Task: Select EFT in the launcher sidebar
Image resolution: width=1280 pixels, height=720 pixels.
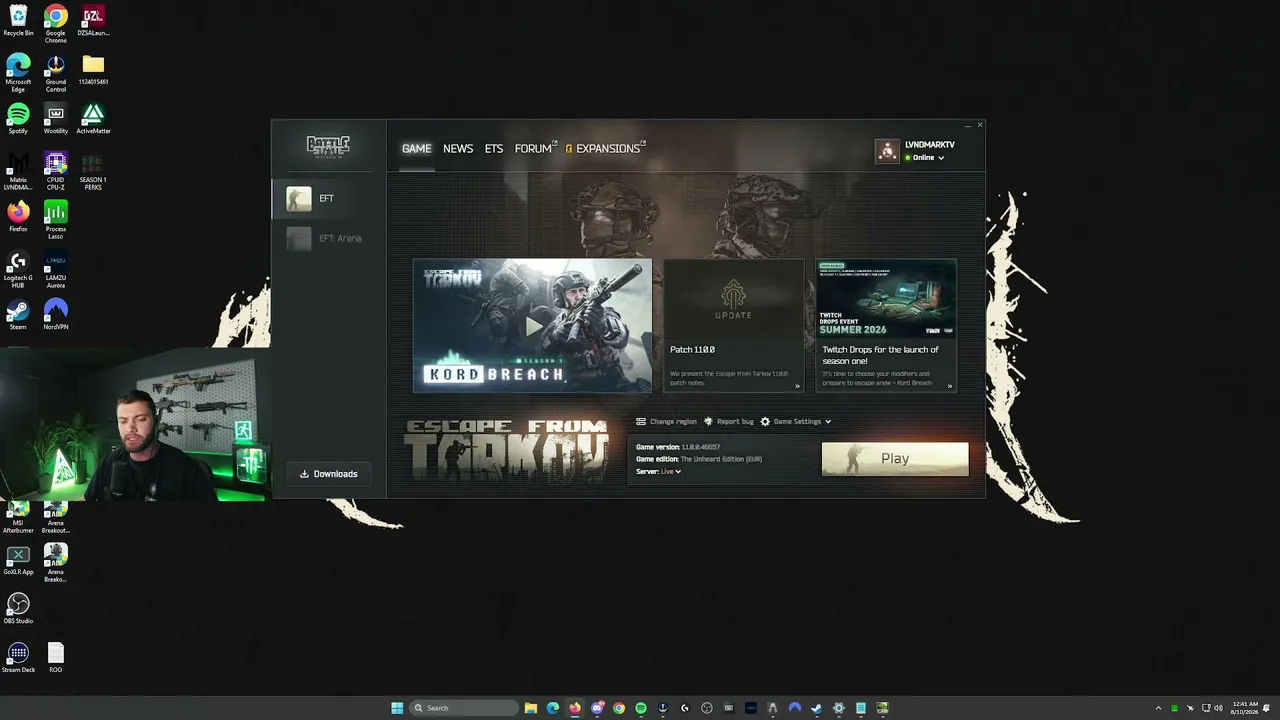Action: [x=329, y=198]
